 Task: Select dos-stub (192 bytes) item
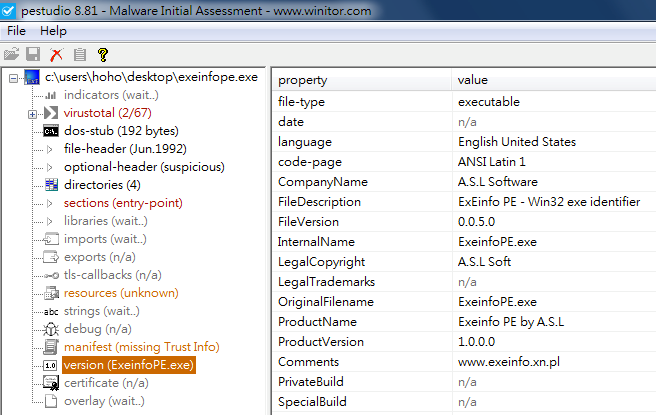click(121, 131)
